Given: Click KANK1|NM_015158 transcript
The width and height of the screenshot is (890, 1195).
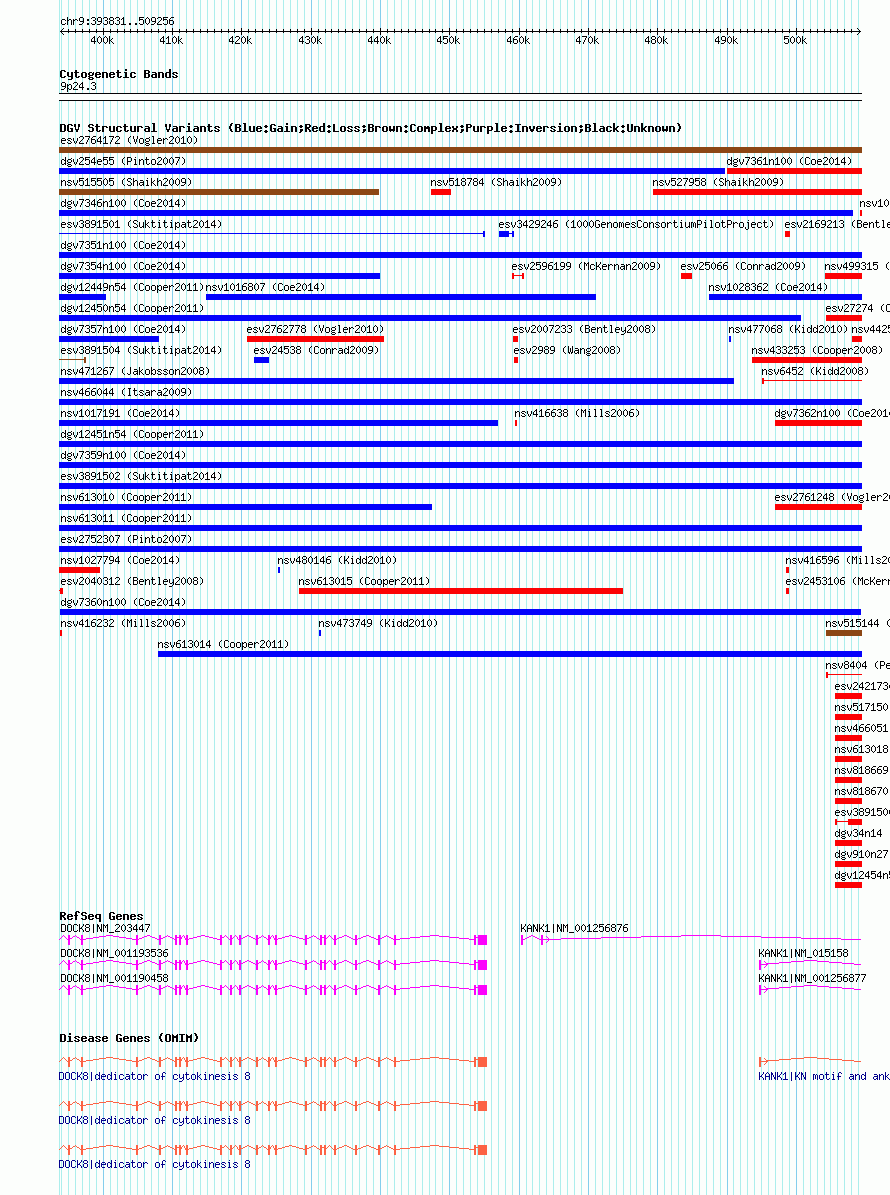Looking at the screenshot, I should tap(810, 965).
